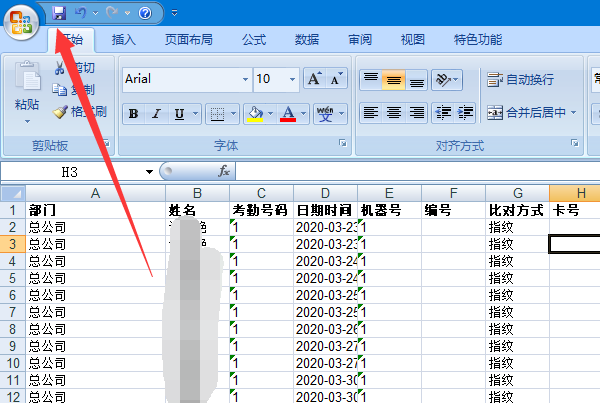Screen dimensions: 600x403
Task: Click the 卡号 header cell
Action: tap(575, 210)
